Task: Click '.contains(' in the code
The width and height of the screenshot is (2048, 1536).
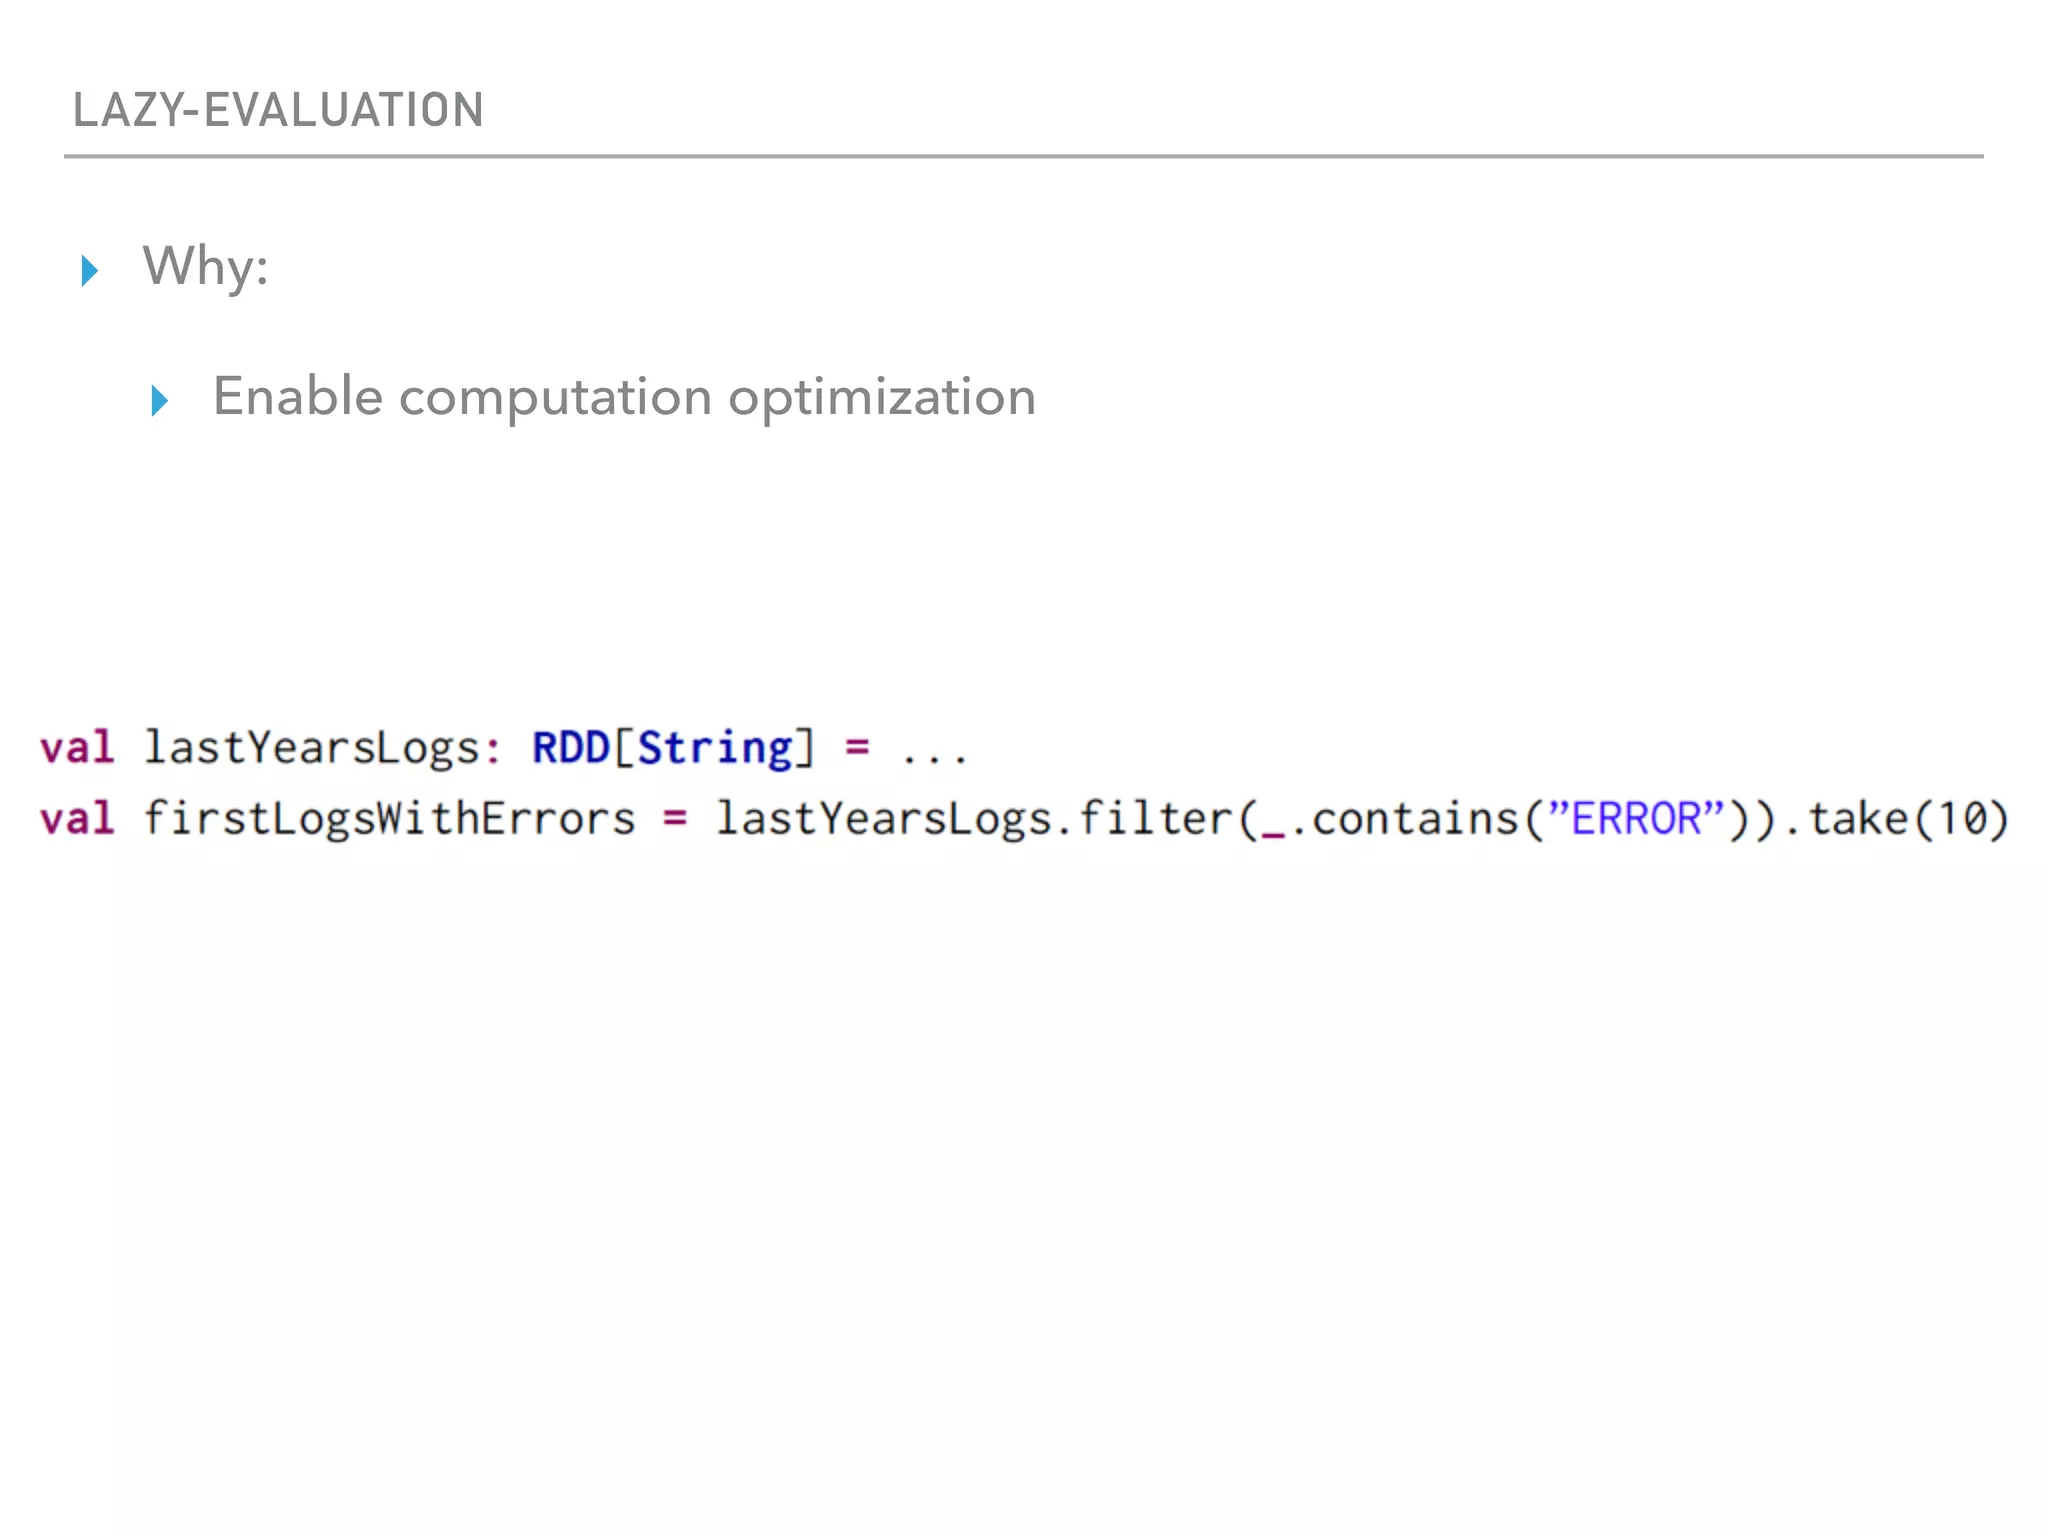Action: click(1418, 819)
